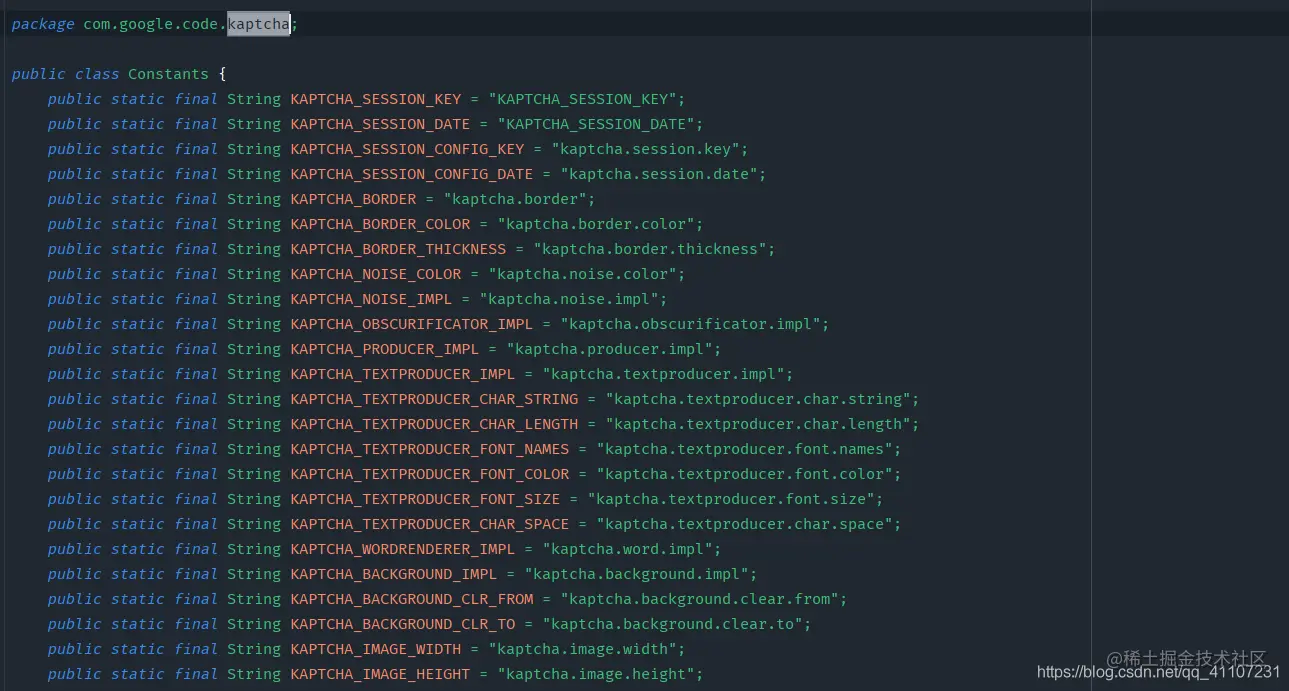Click KAPTCHA_PRODUCER_IMPL identifier
Viewport: 1289px width, 691px height.
[385, 349]
